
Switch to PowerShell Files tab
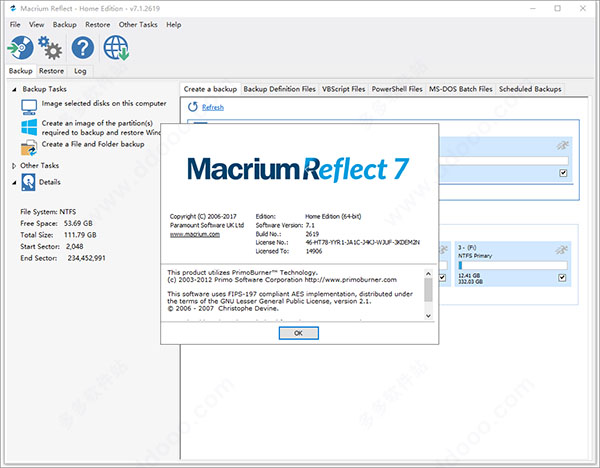[x=397, y=89]
